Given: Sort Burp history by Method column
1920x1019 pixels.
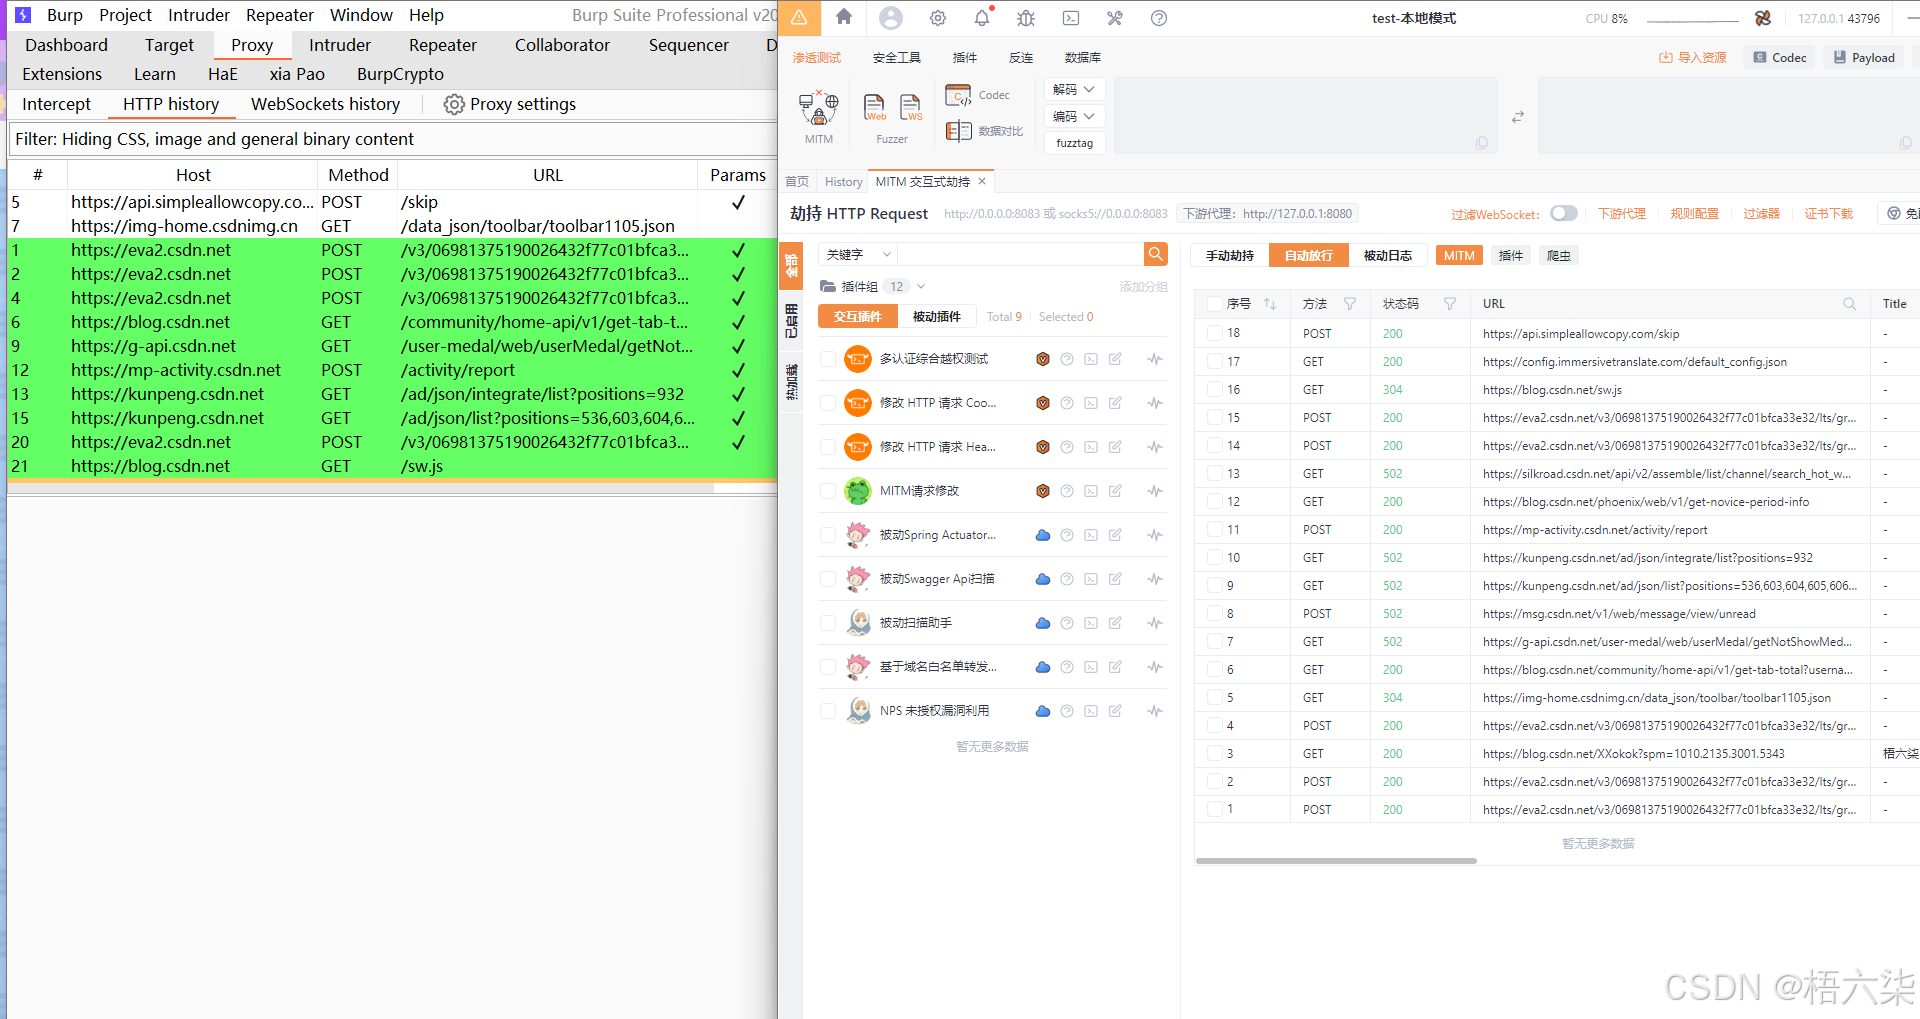Looking at the screenshot, I should [358, 175].
